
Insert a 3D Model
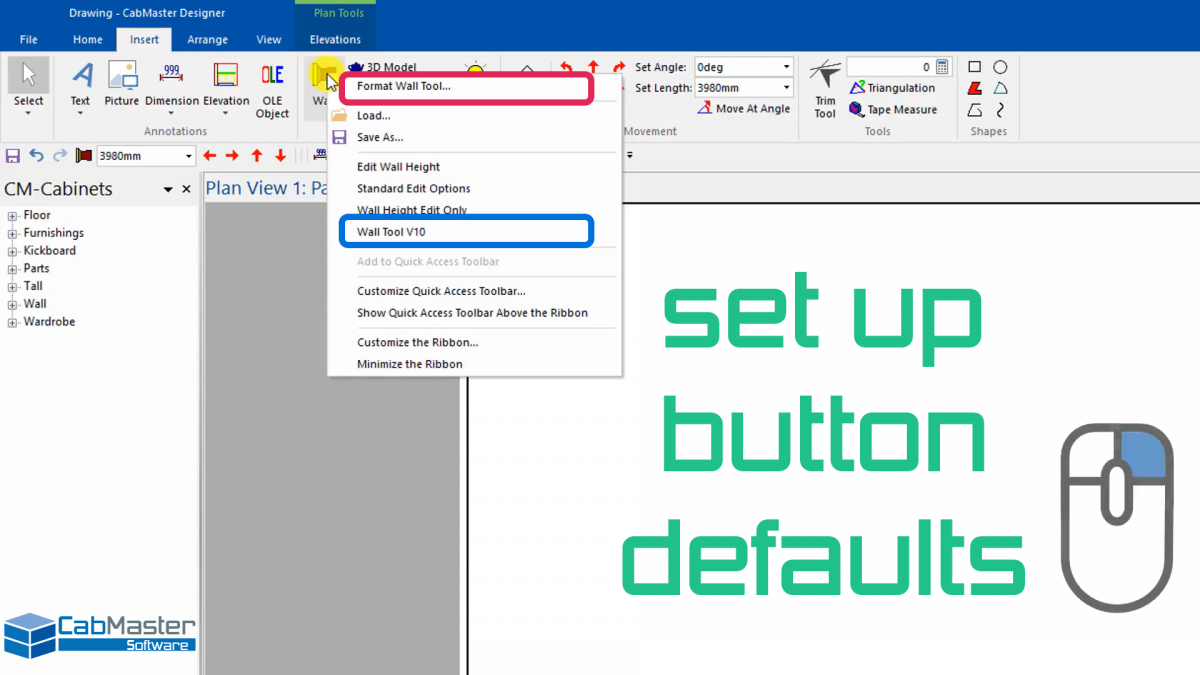[383, 67]
